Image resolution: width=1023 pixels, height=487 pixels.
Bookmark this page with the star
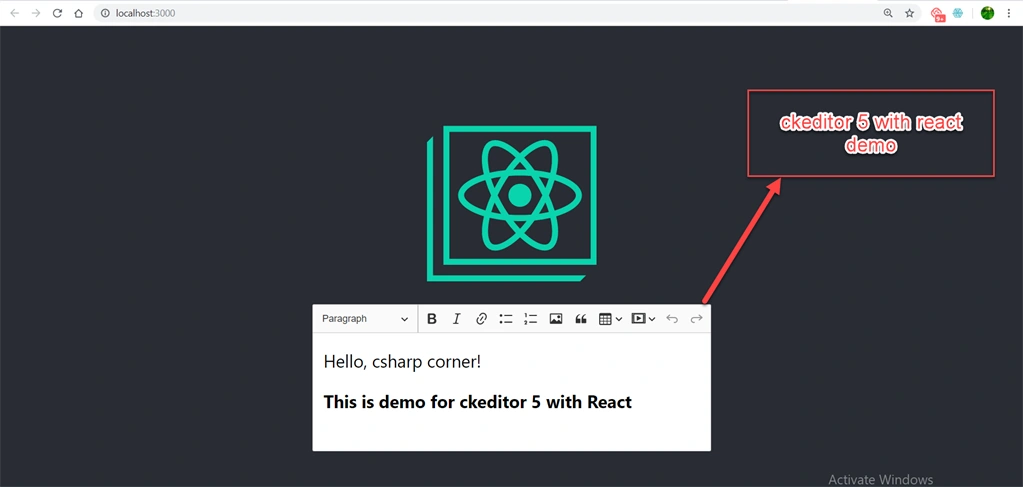[x=909, y=13]
